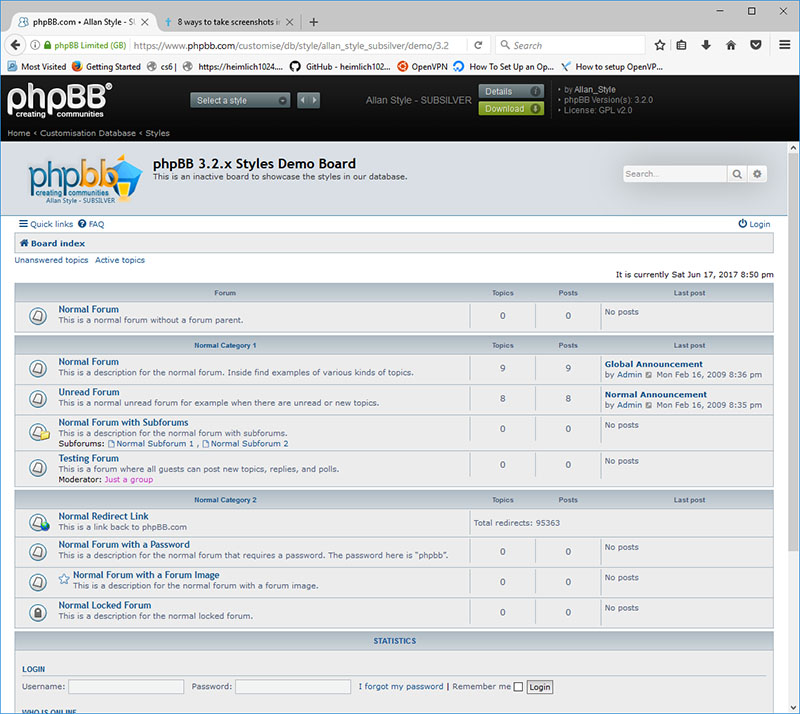Open How to setup OpenVP bookmark
Screen dimensions: 800x714
click(x=611, y=66)
